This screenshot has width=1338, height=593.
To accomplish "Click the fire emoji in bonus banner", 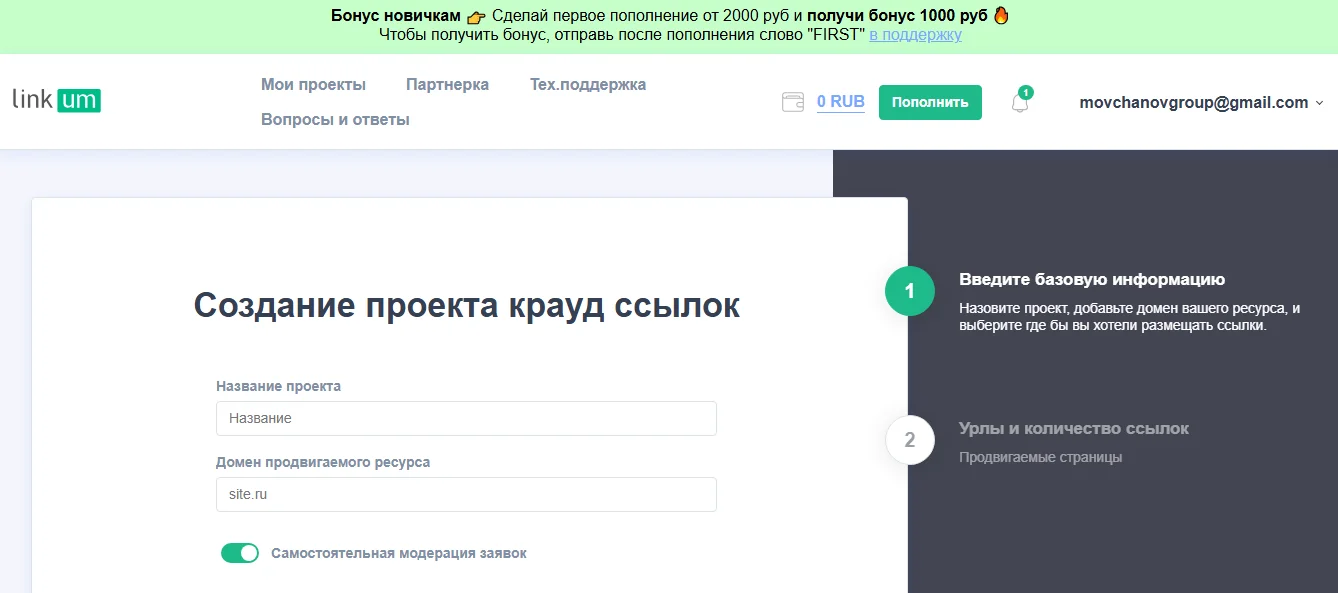I will [x=1001, y=16].
